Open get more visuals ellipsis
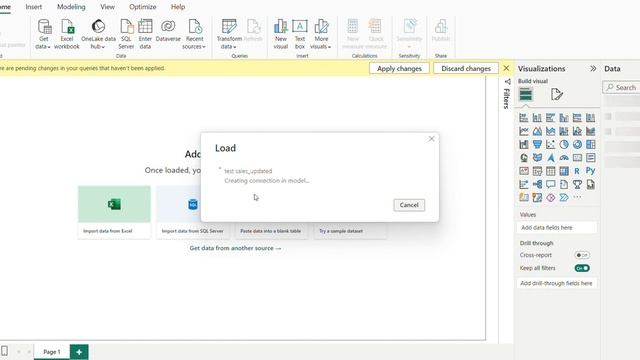Image resolution: width=640 pixels, height=360 pixels. 577,198
